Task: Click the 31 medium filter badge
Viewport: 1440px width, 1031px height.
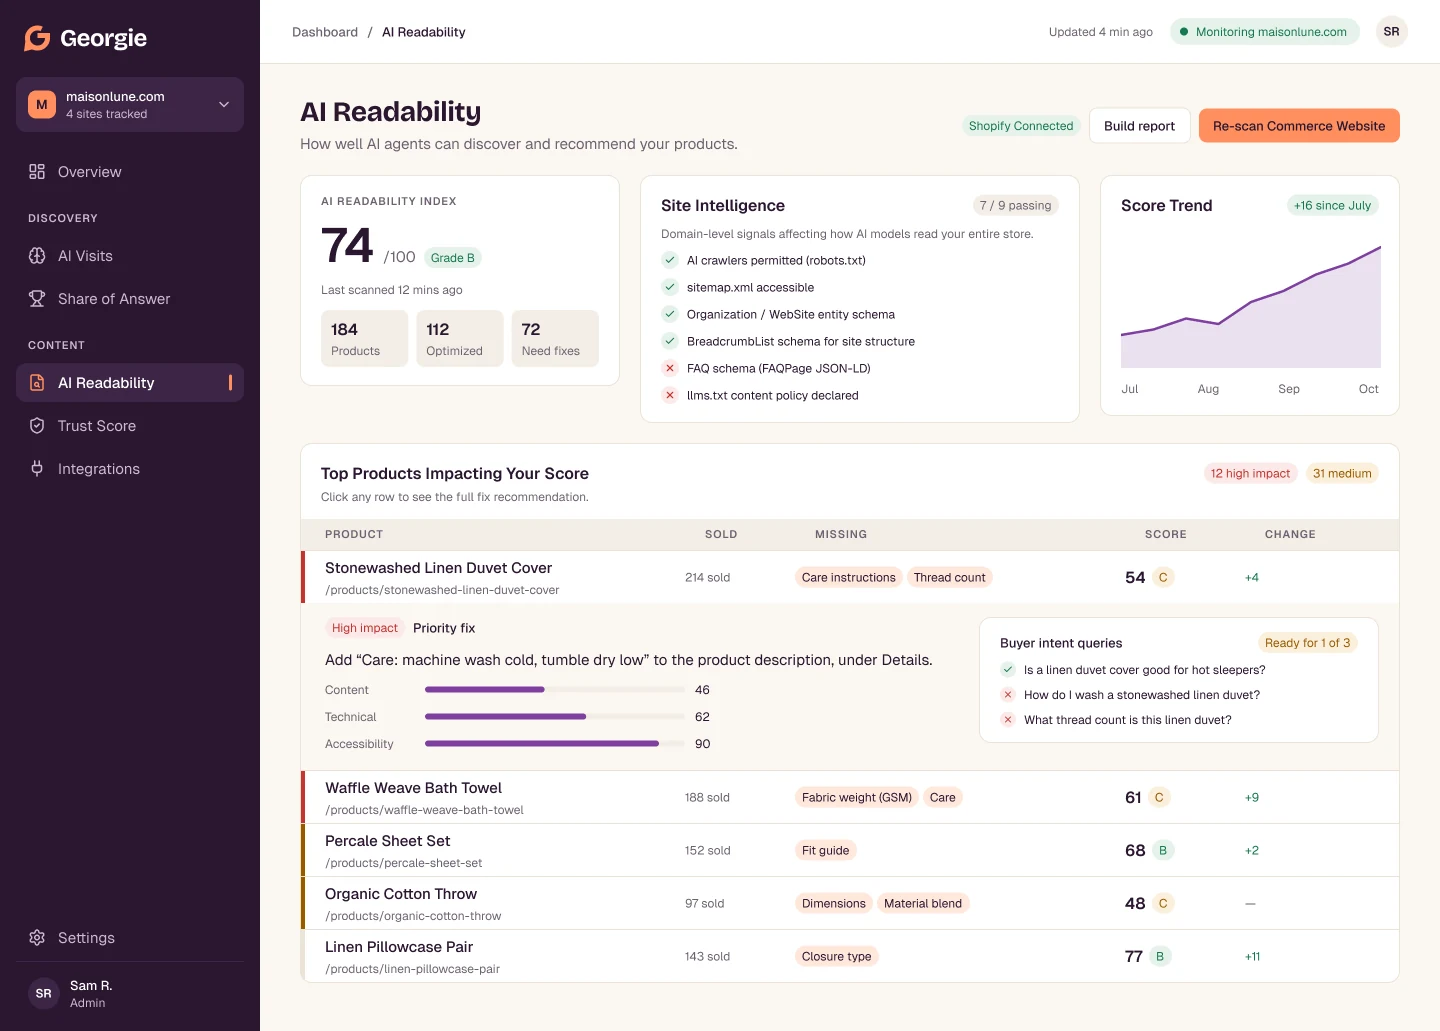Action: coord(1342,474)
